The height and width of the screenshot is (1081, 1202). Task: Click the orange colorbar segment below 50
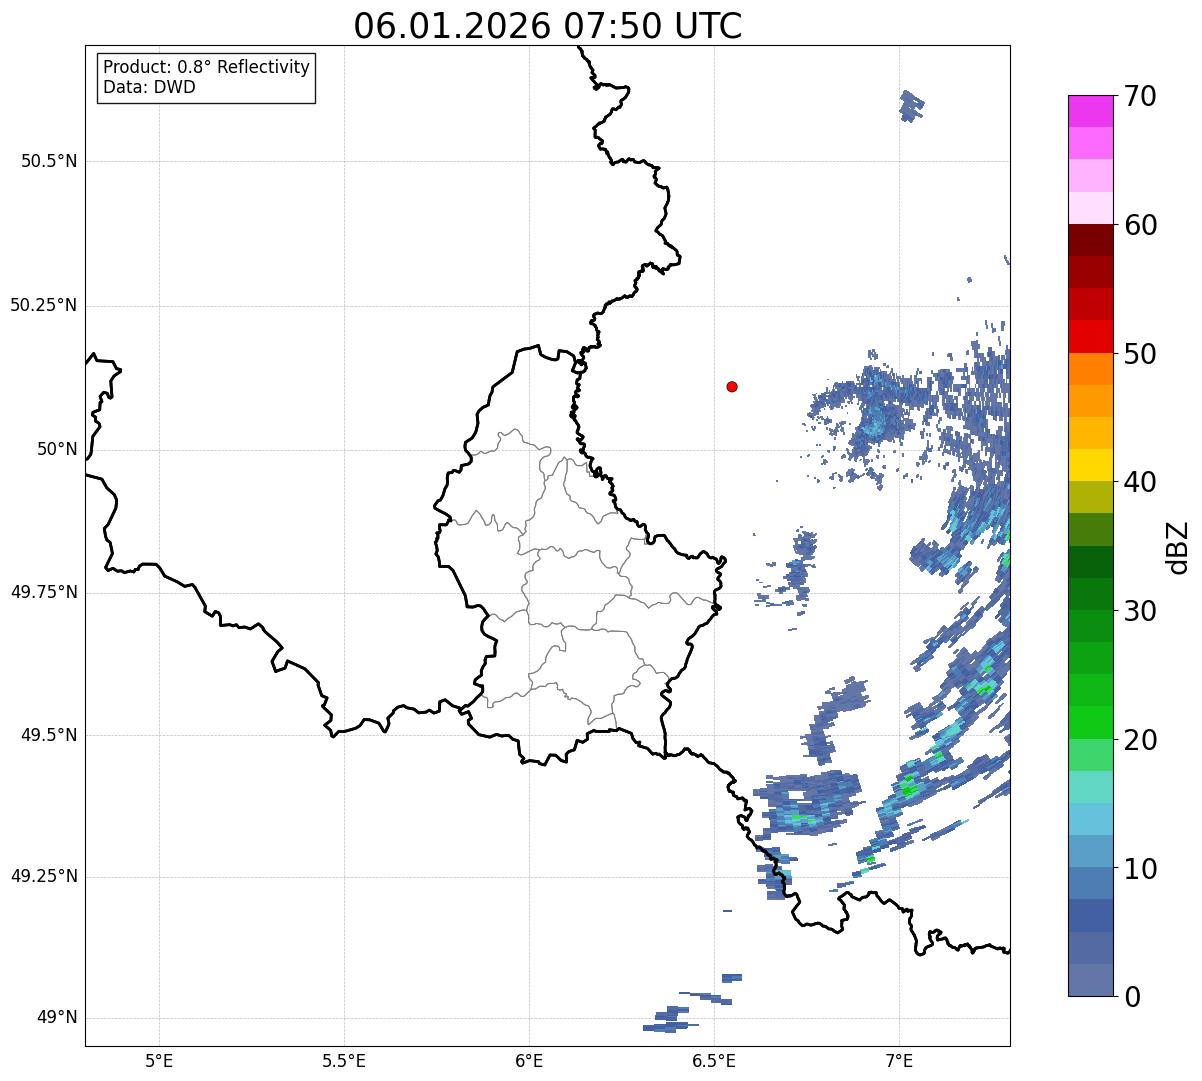pos(1090,369)
